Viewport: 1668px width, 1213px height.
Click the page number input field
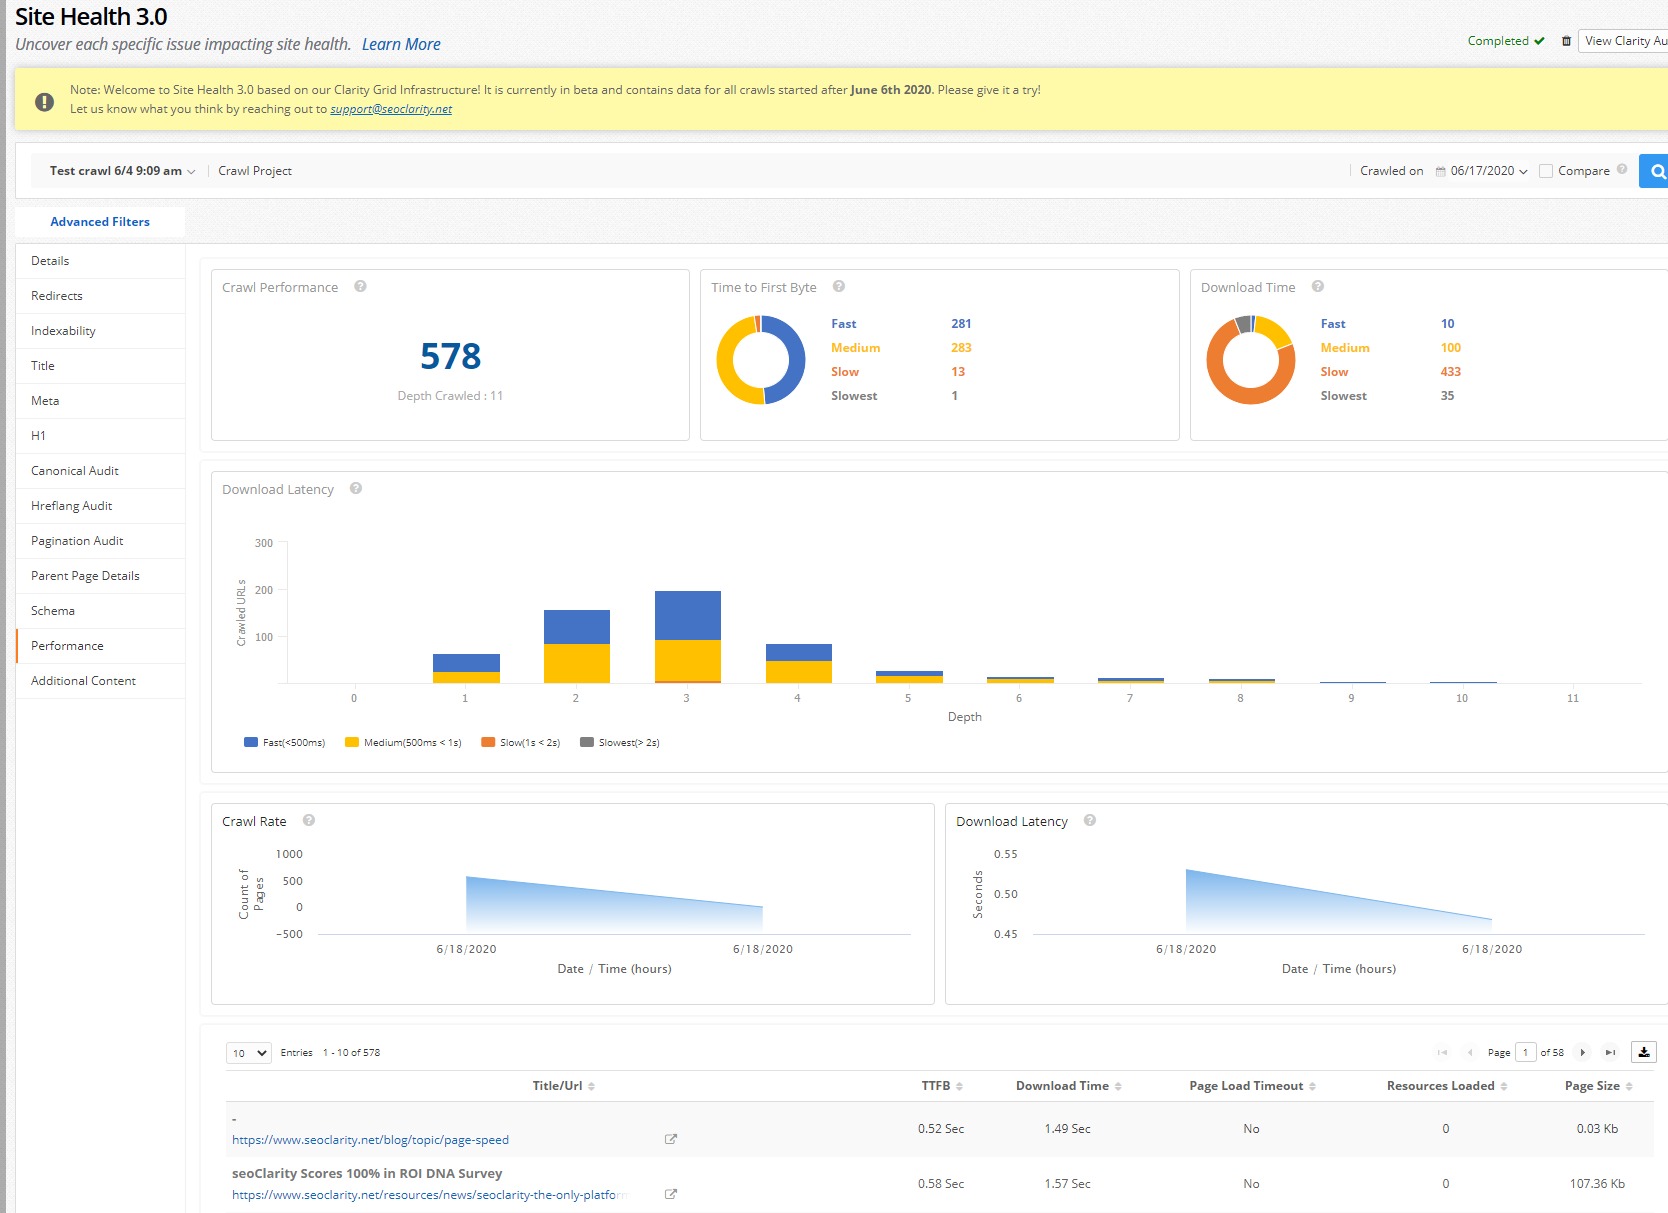coord(1525,1052)
